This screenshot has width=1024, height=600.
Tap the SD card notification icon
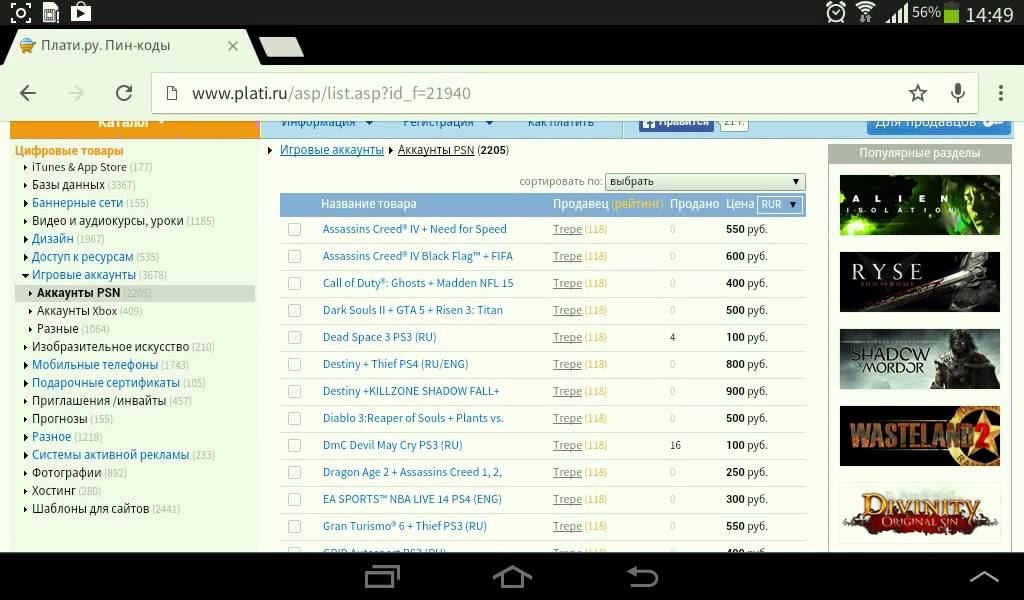tap(51, 12)
